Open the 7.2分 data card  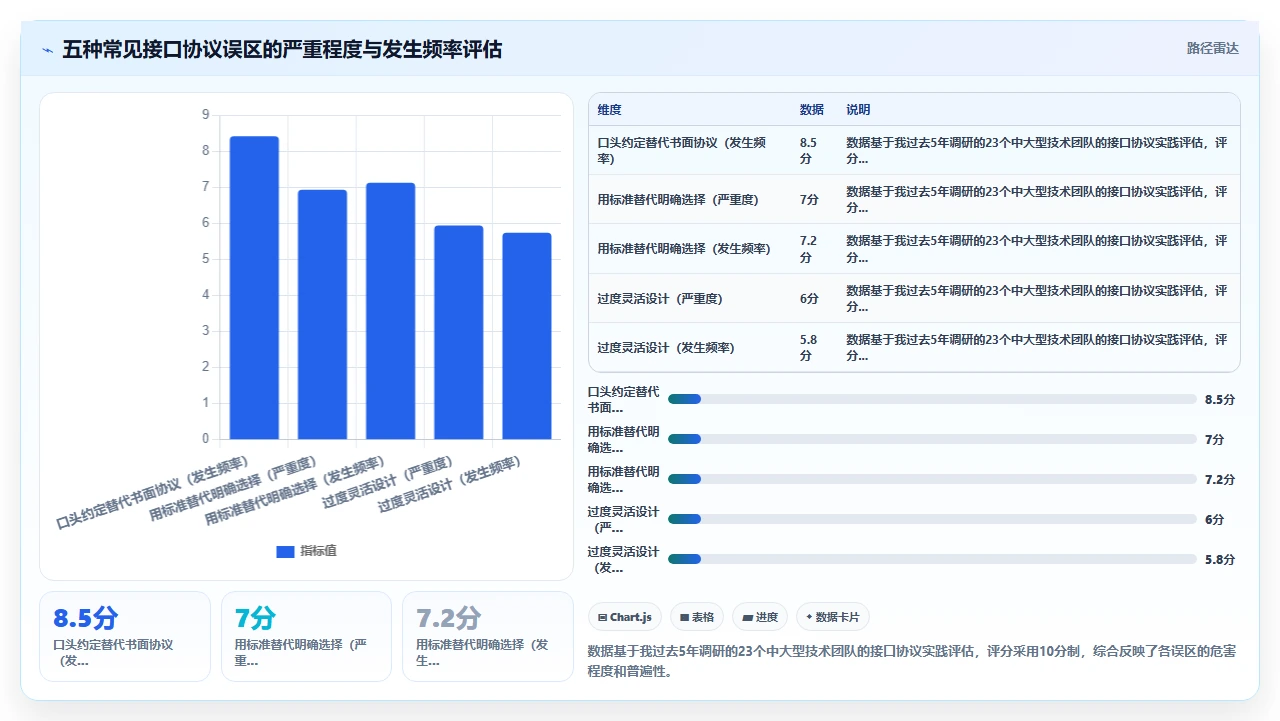click(x=488, y=636)
